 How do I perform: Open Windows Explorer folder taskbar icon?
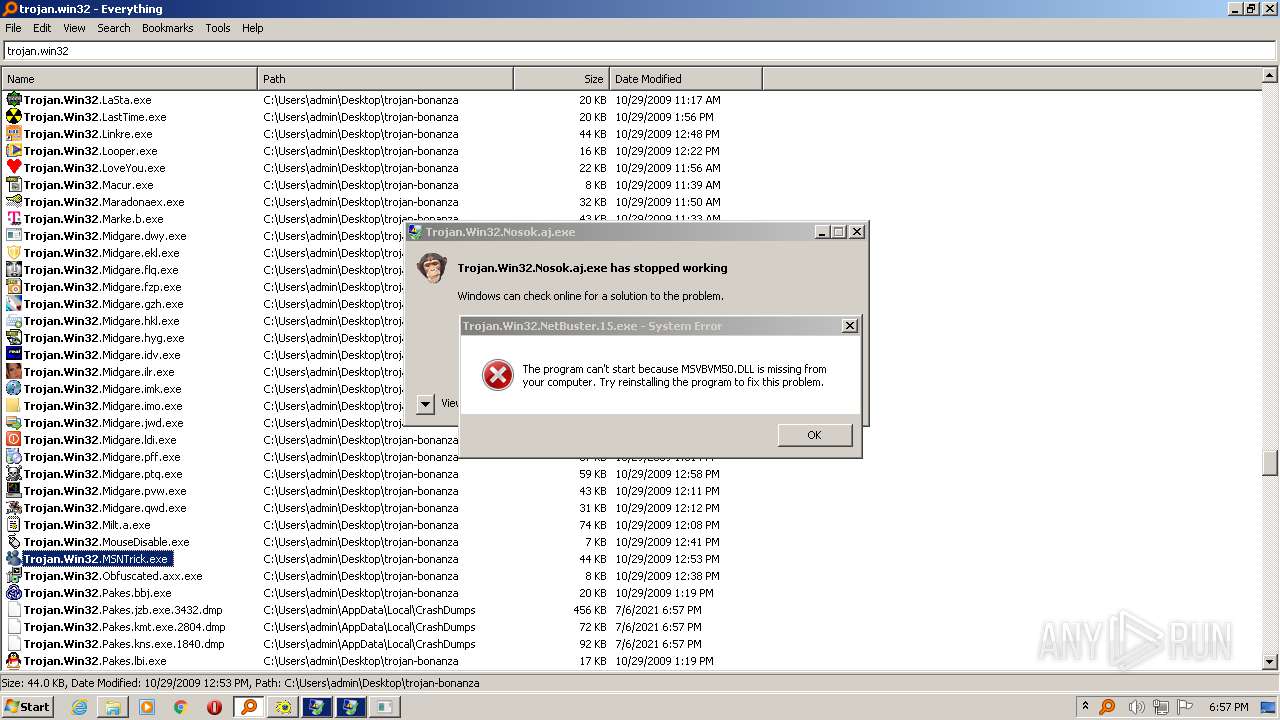point(113,707)
